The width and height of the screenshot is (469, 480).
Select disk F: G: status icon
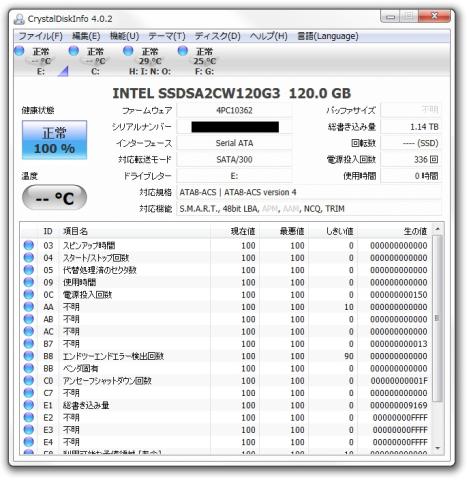(x=183, y=51)
